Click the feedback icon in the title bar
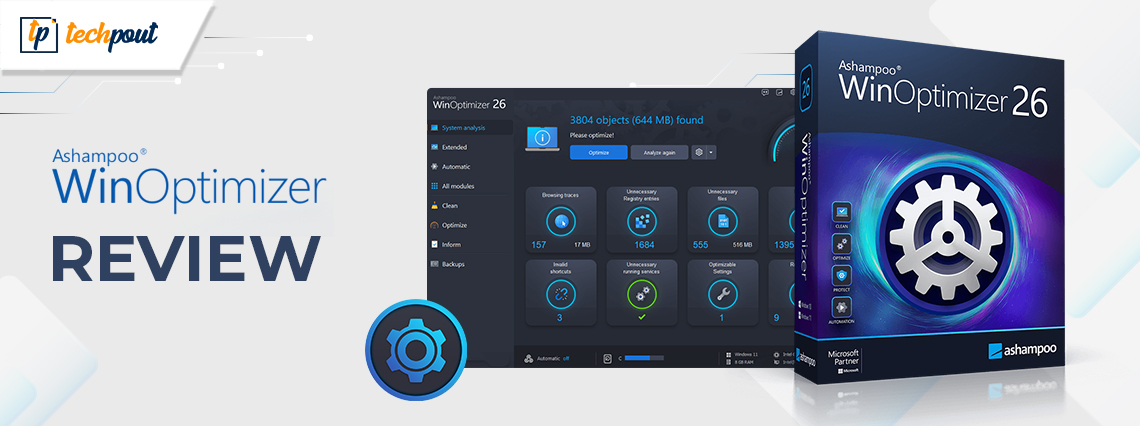This screenshot has width=1140, height=426. click(x=765, y=92)
